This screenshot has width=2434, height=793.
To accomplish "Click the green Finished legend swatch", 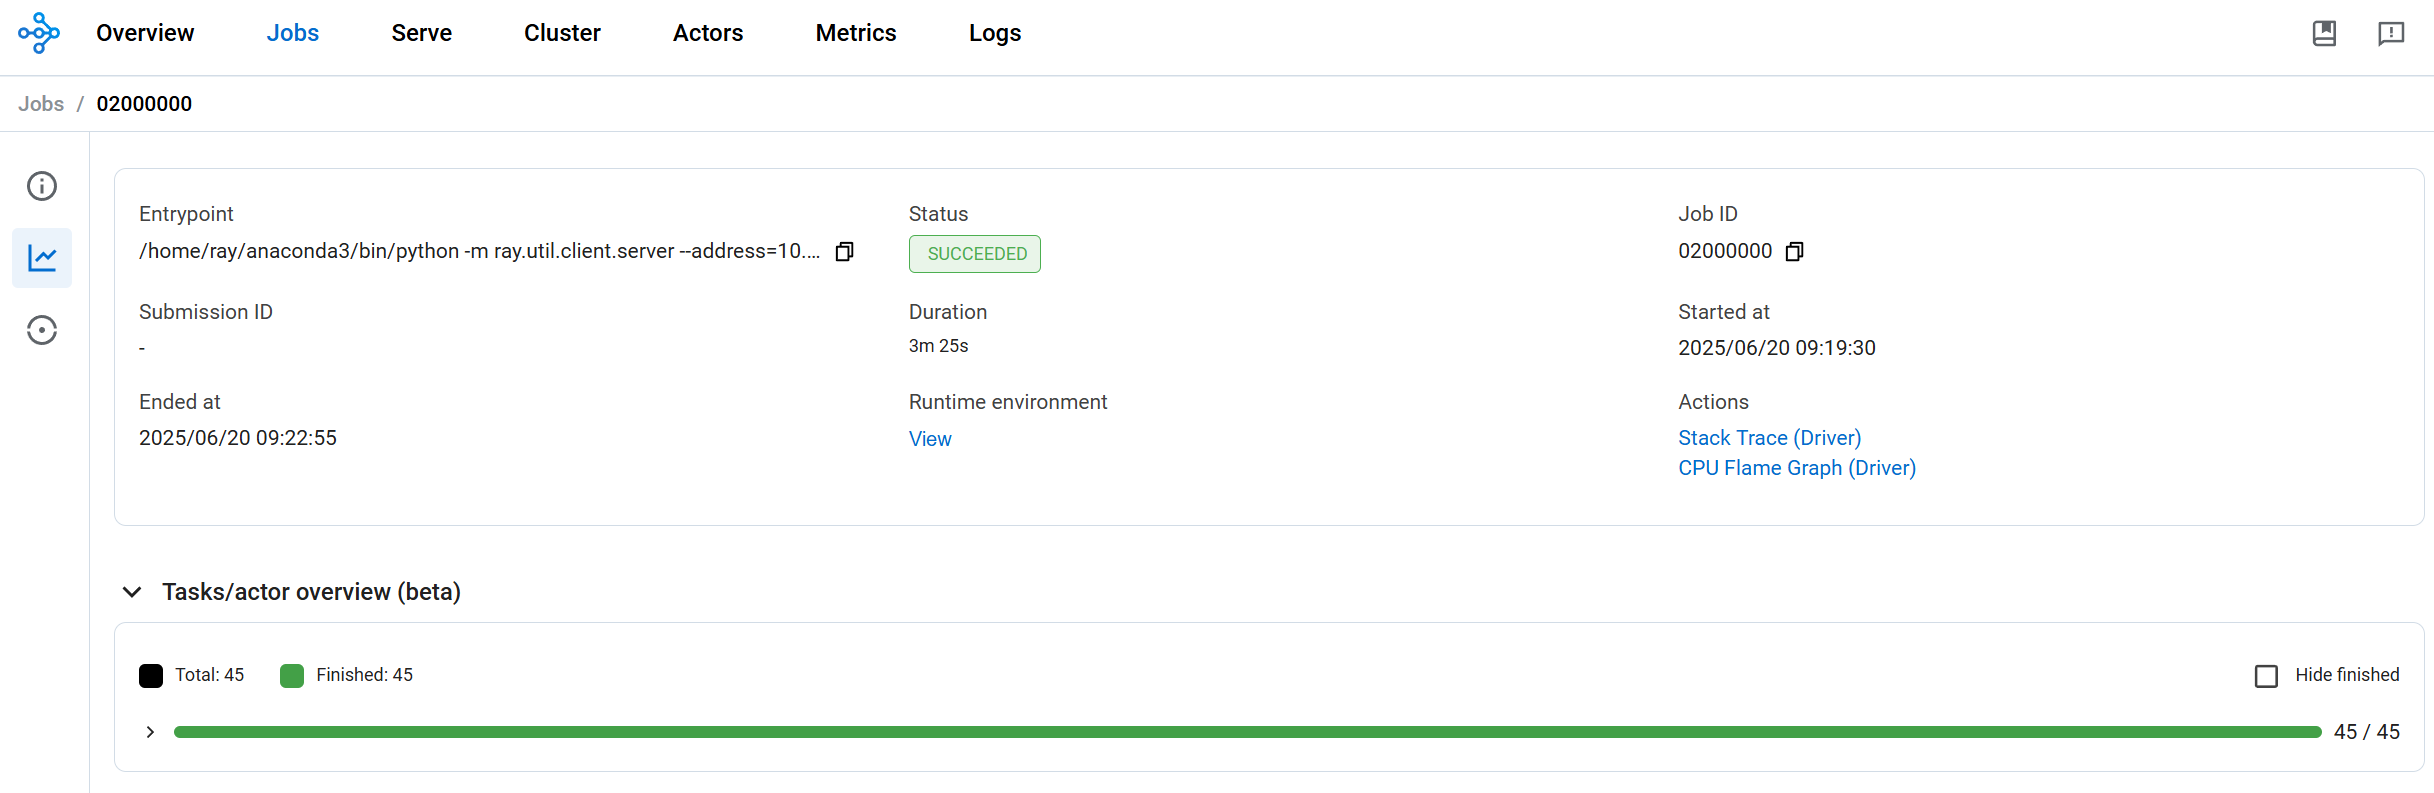I will click(x=292, y=676).
